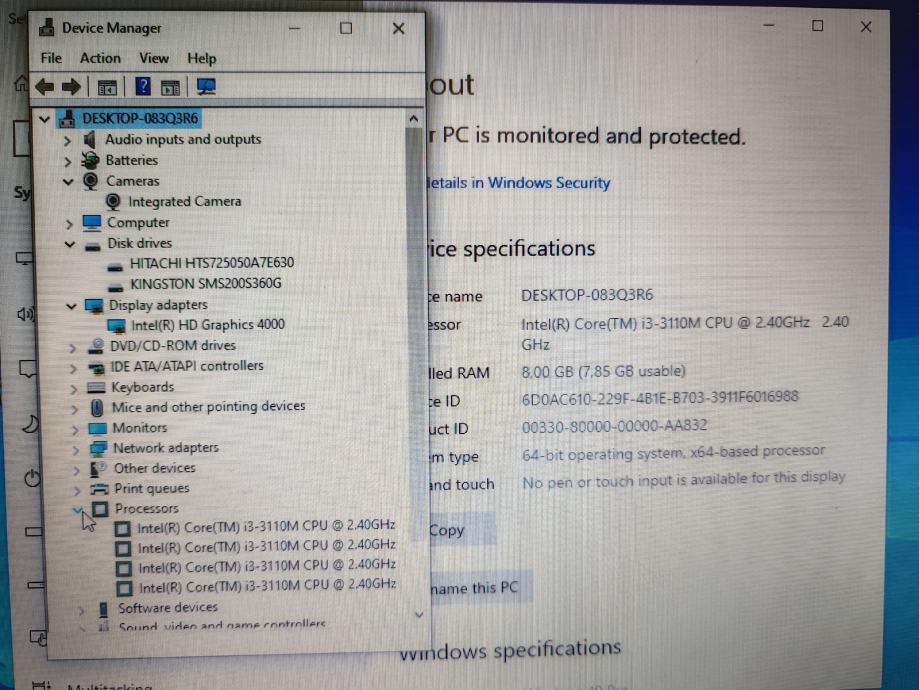Click the Audio inputs and outputs speaker icon
This screenshot has width=919, height=690.
coord(90,140)
